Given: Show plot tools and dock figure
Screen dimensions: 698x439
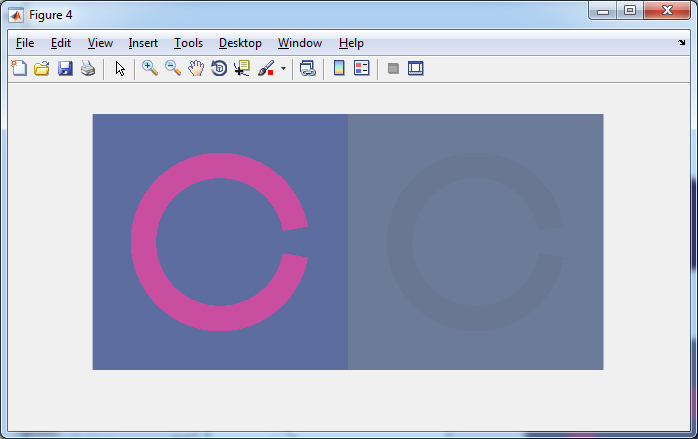Looking at the screenshot, I should (416, 68).
